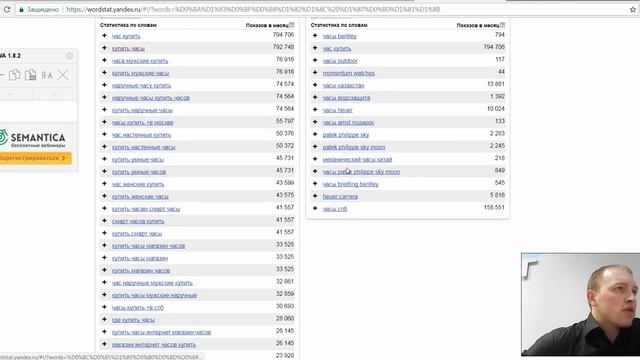Screen dimensions: 640x360
Task: Add 'купить смарт часы' using plus icon
Action: [104, 233]
